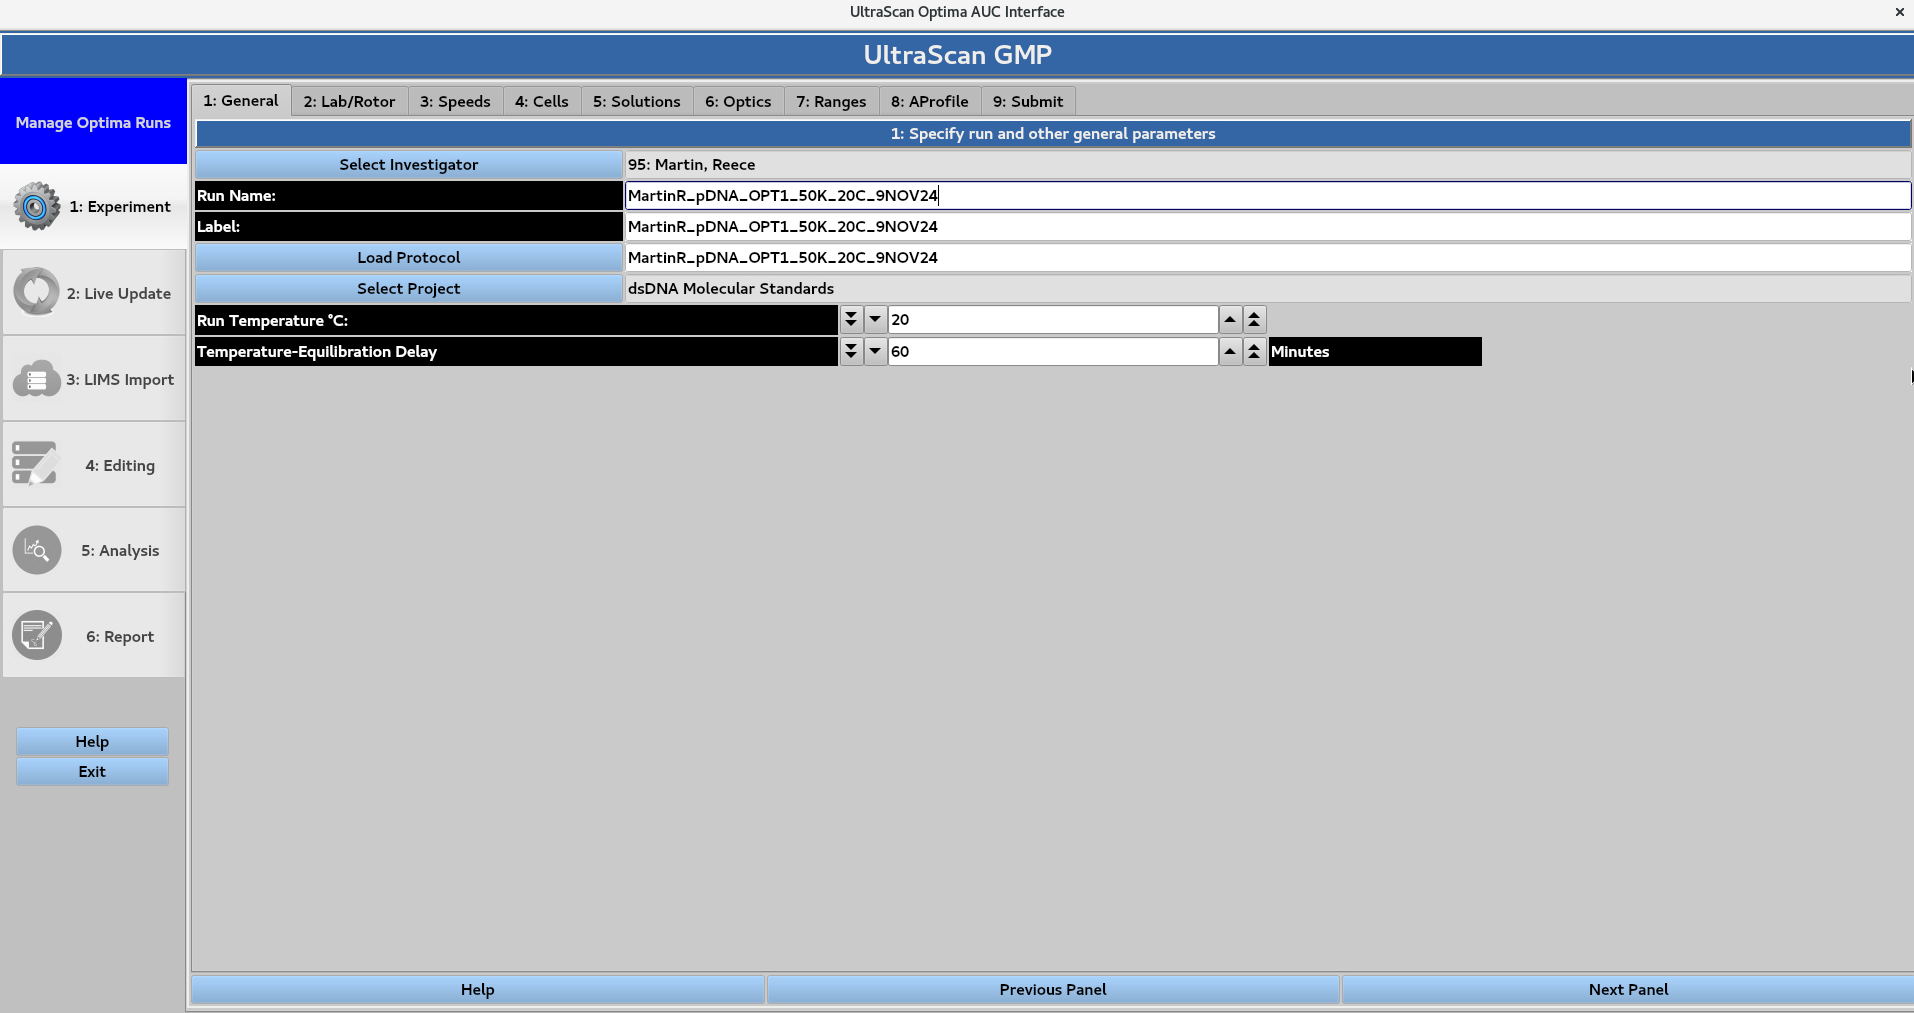Open Live Update via its circular icon
Image resolution: width=1914 pixels, height=1013 pixels.
coord(36,292)
